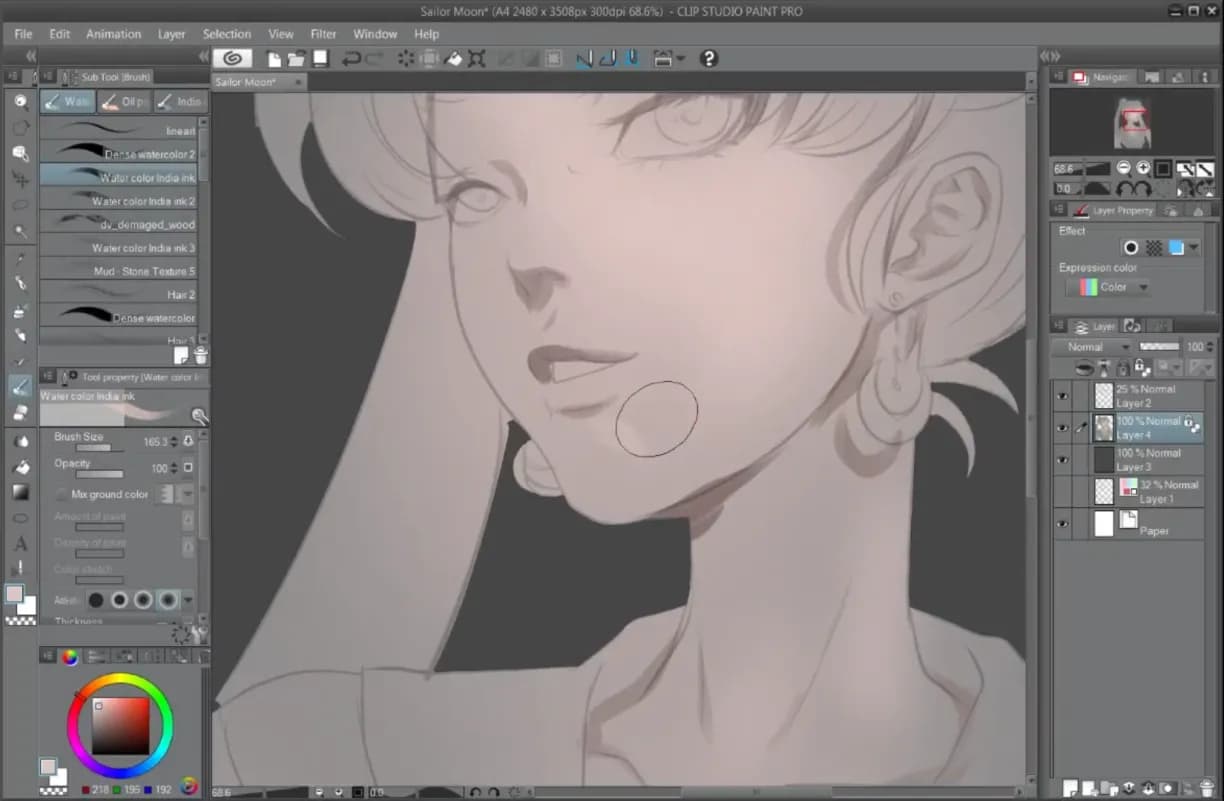
Task: Select Layer 3 in layer list
Action: click(x=1147, y=460)
